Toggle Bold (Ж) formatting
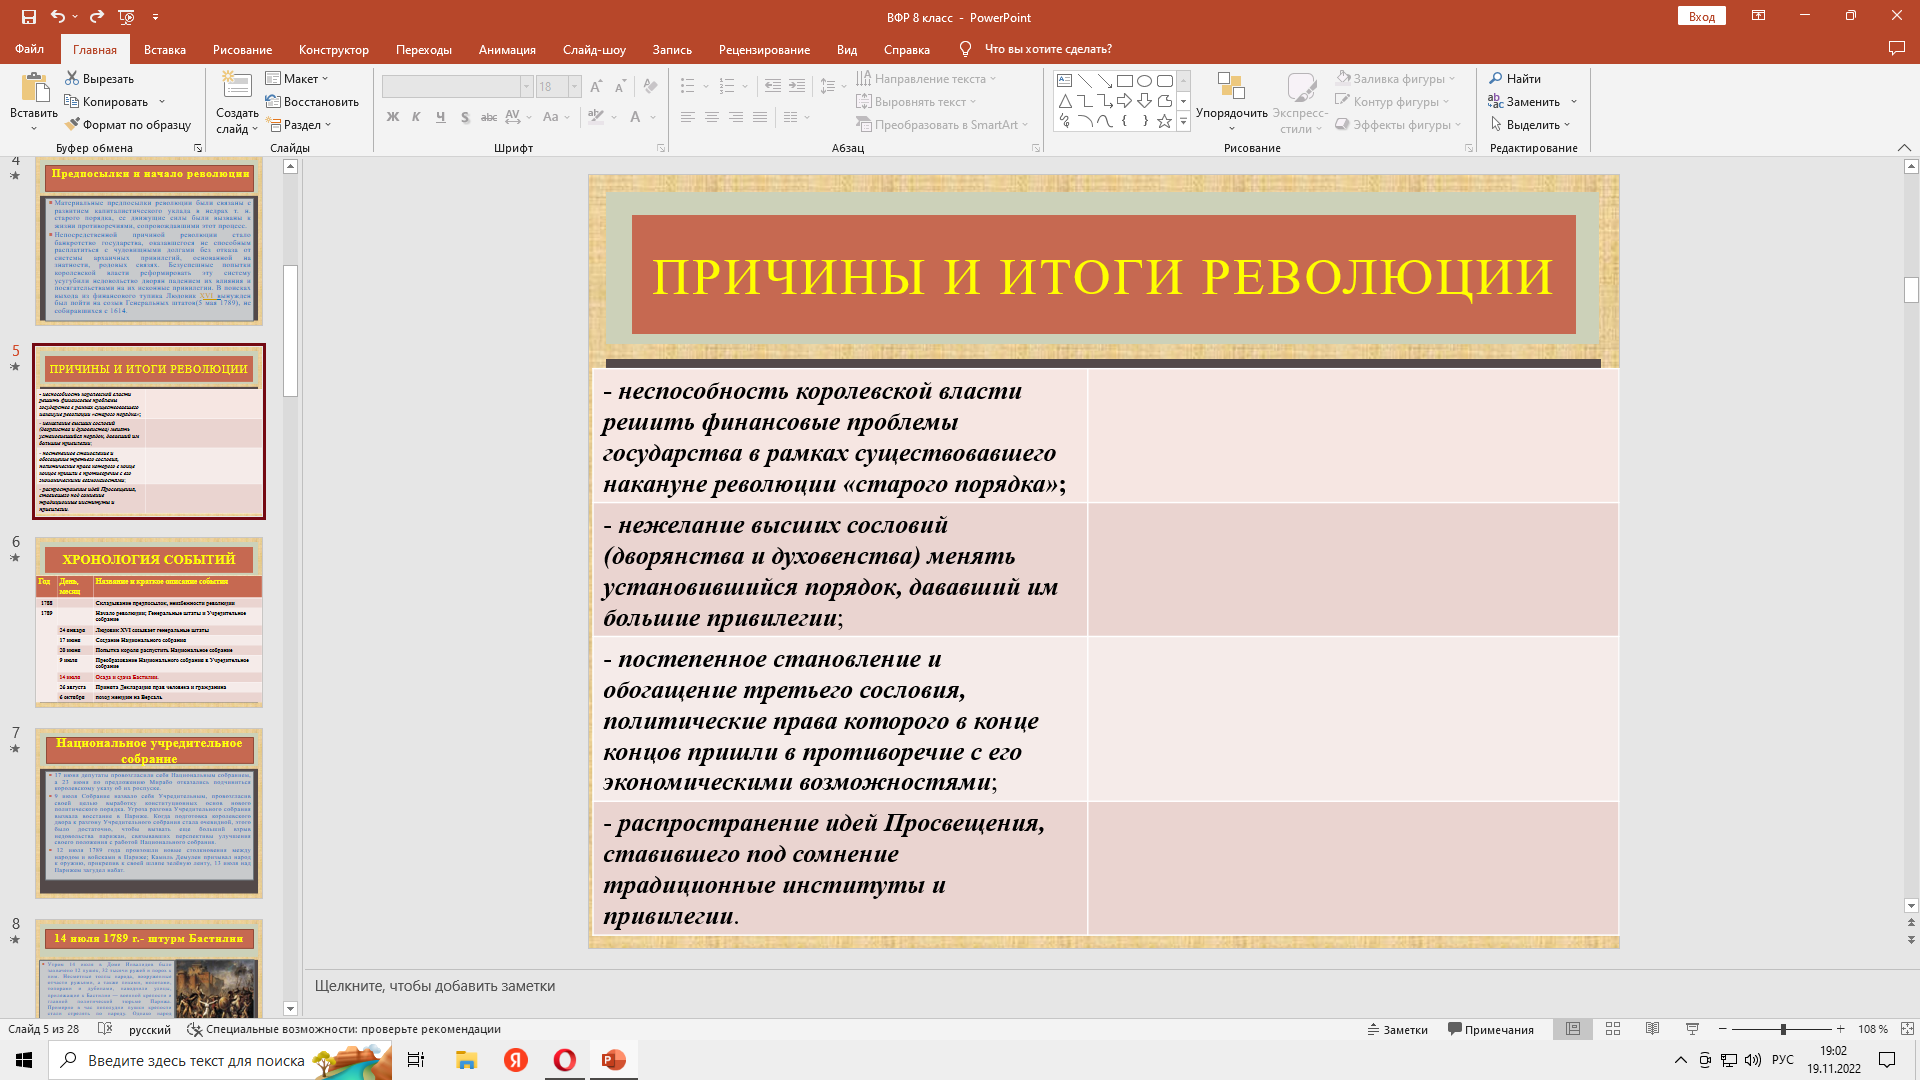This screenshot has width=1920, height=1080. click(x=392, y=117)
